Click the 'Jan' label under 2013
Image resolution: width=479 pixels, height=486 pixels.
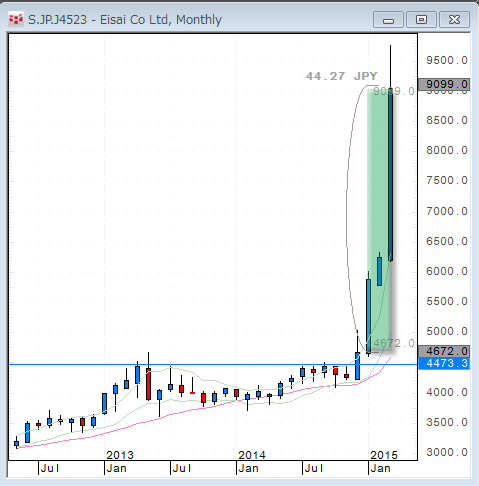[x=116, y=468]
